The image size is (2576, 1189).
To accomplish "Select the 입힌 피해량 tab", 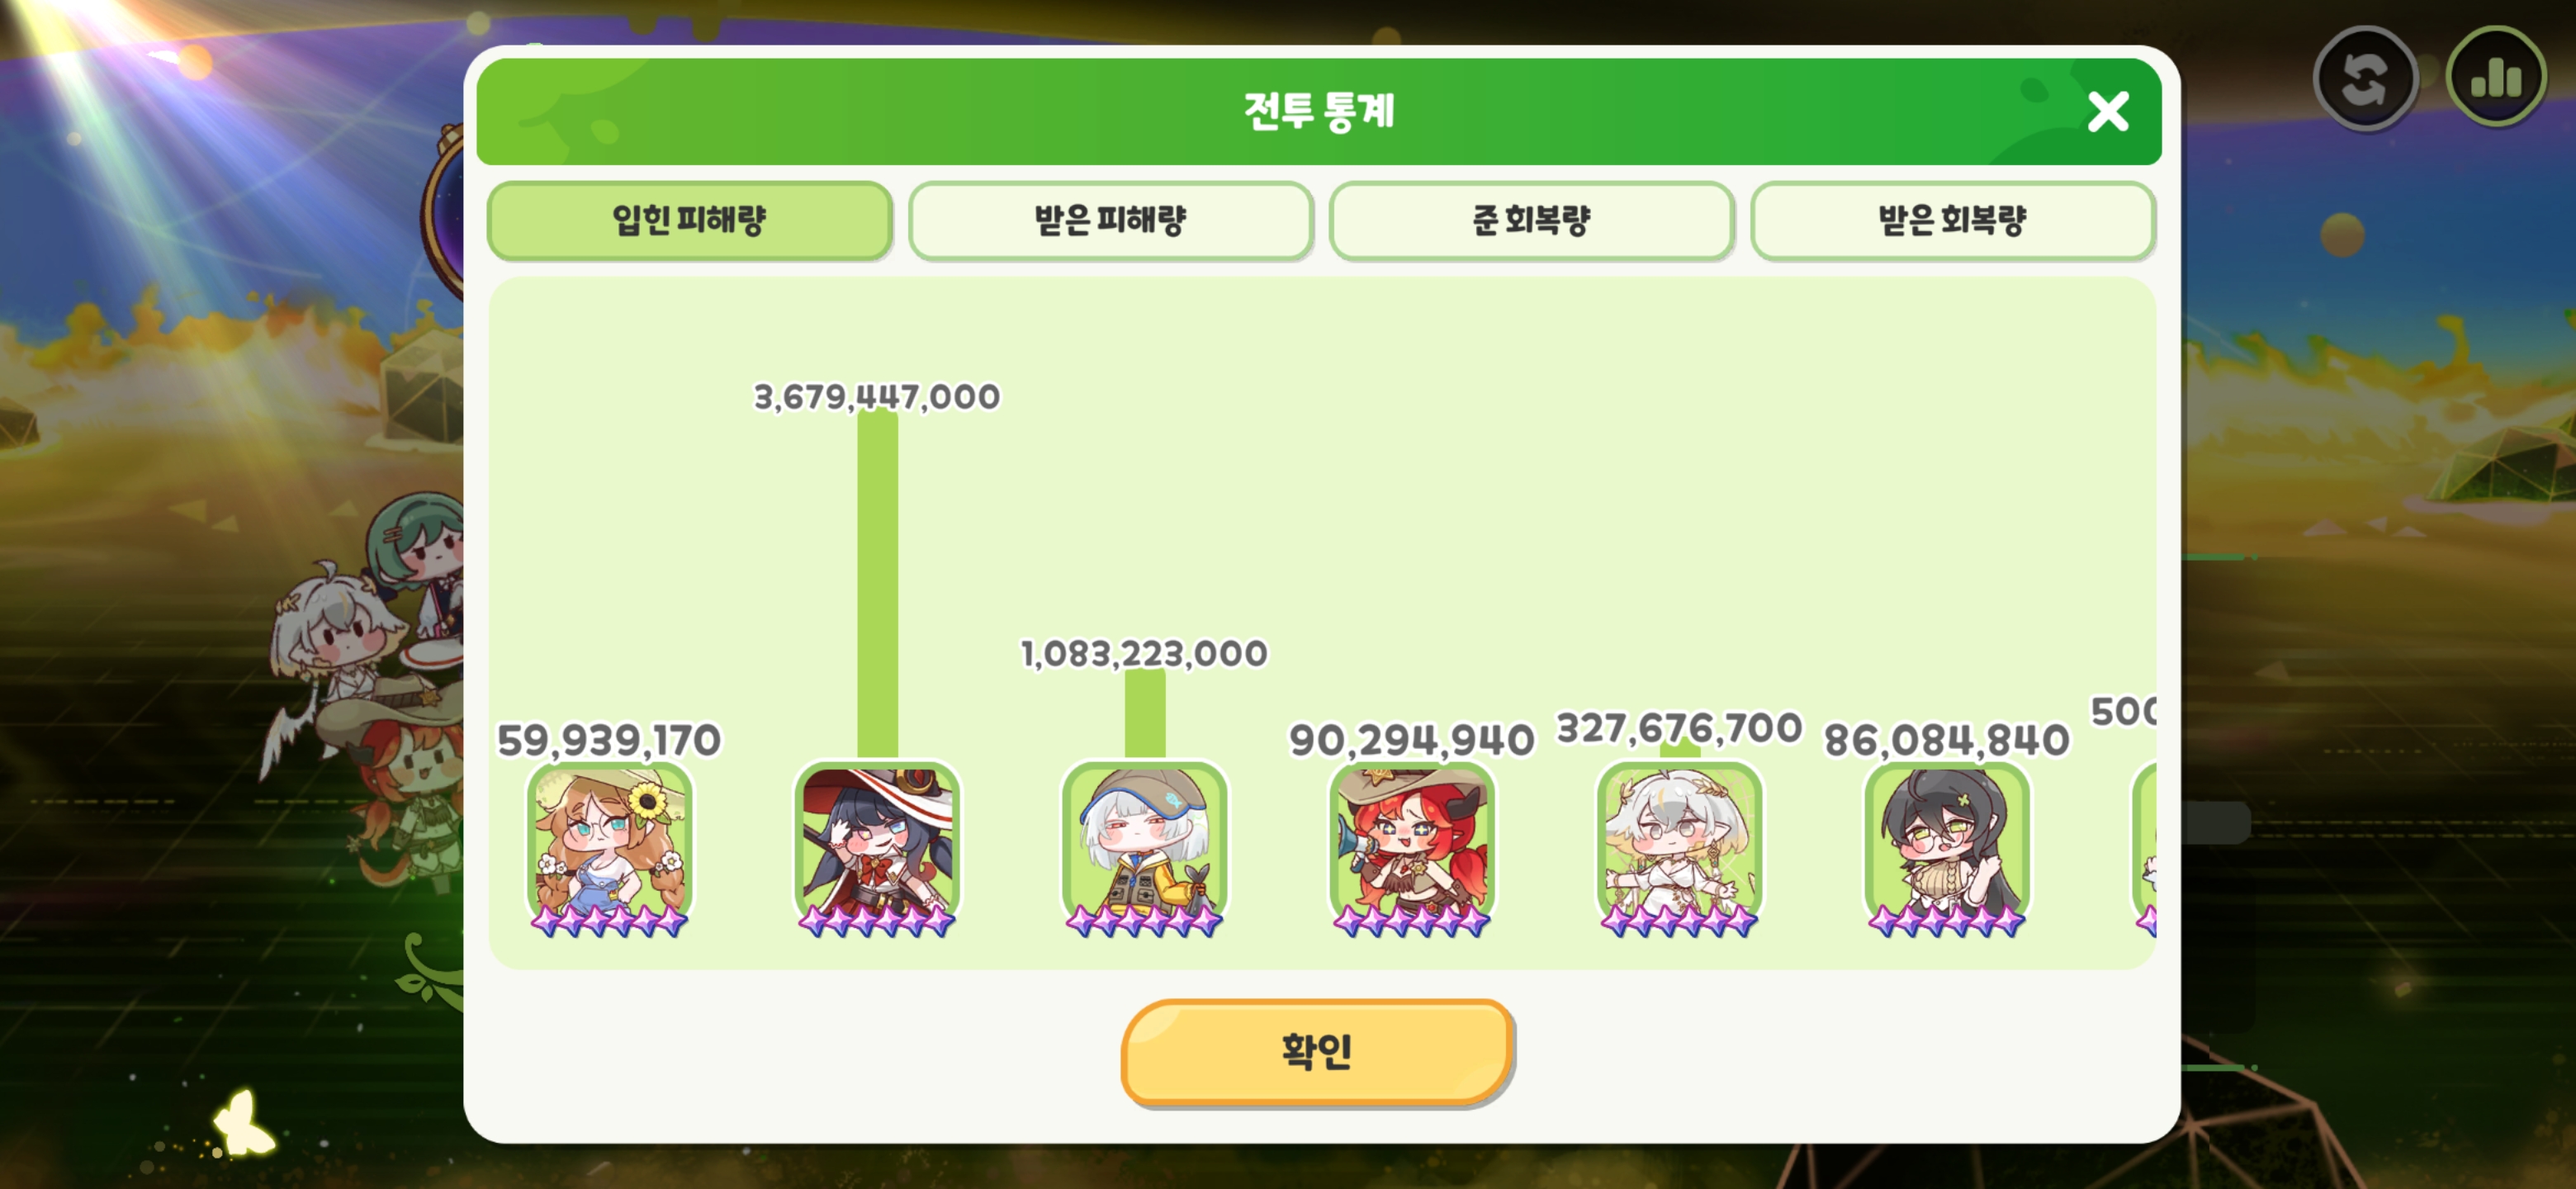I will click(689, 220).
